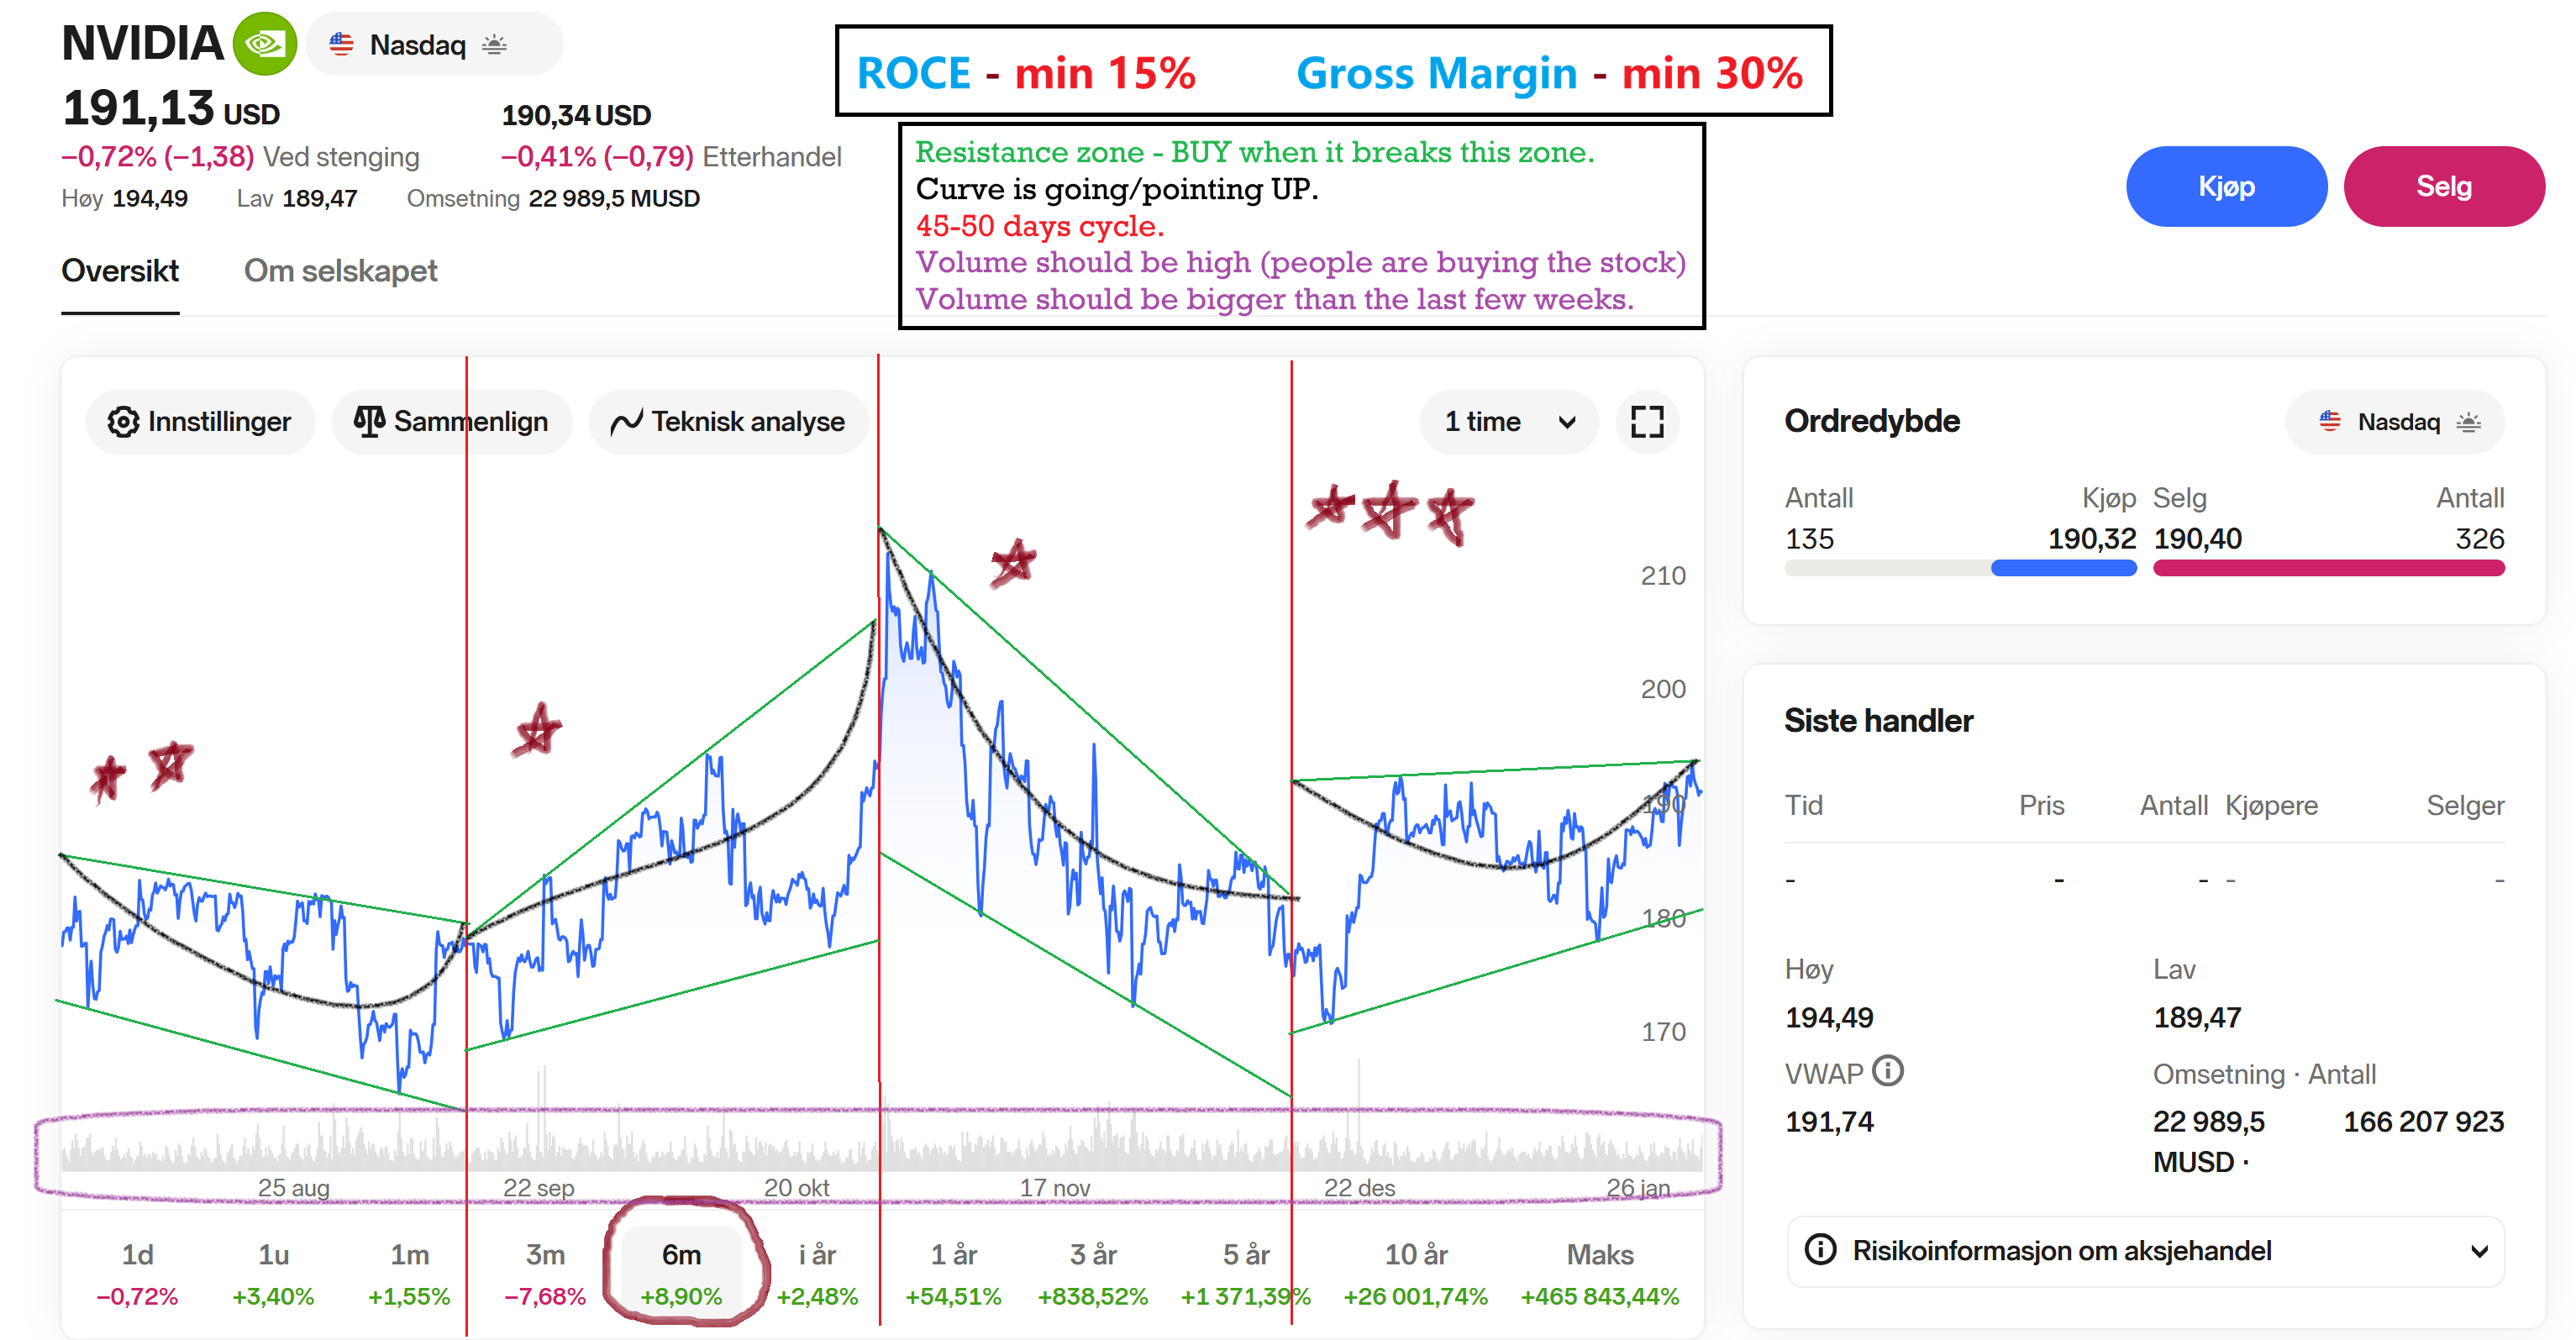Screen dimensions: 2576x1340
Task: Open Nasdaq market selector in Ordredybde
Action: click(2396, 422)
